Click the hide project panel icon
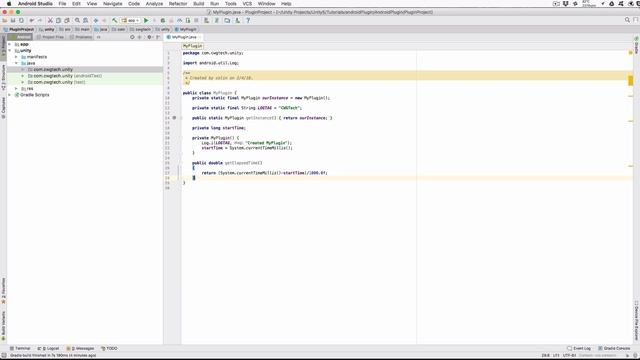The width and height of the screenshot is (640, 360). tap(158, 37)
